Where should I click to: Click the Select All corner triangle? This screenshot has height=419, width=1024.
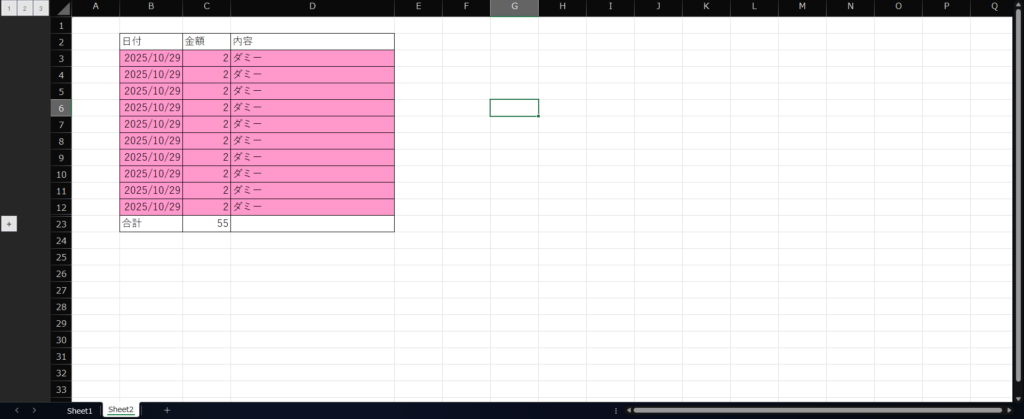pyautogui.click(x=62, y=9)
